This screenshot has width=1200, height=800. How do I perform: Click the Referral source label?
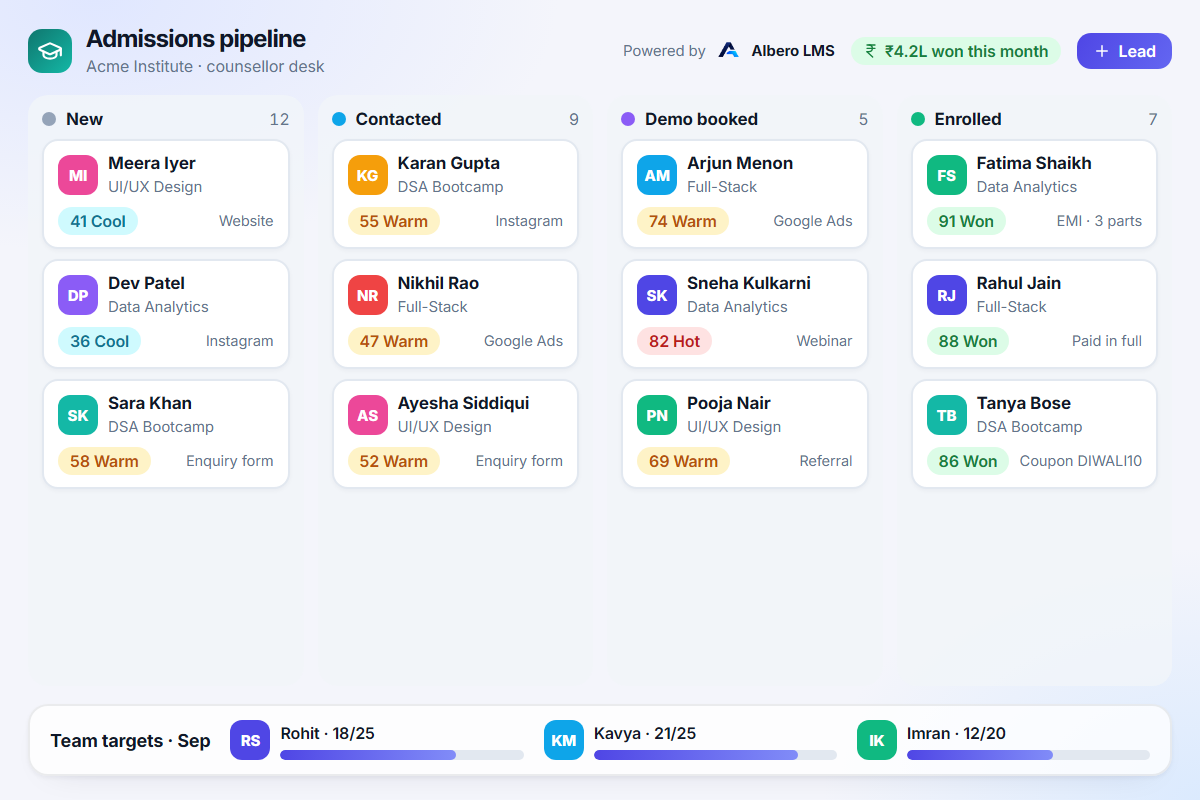[826, 461]
